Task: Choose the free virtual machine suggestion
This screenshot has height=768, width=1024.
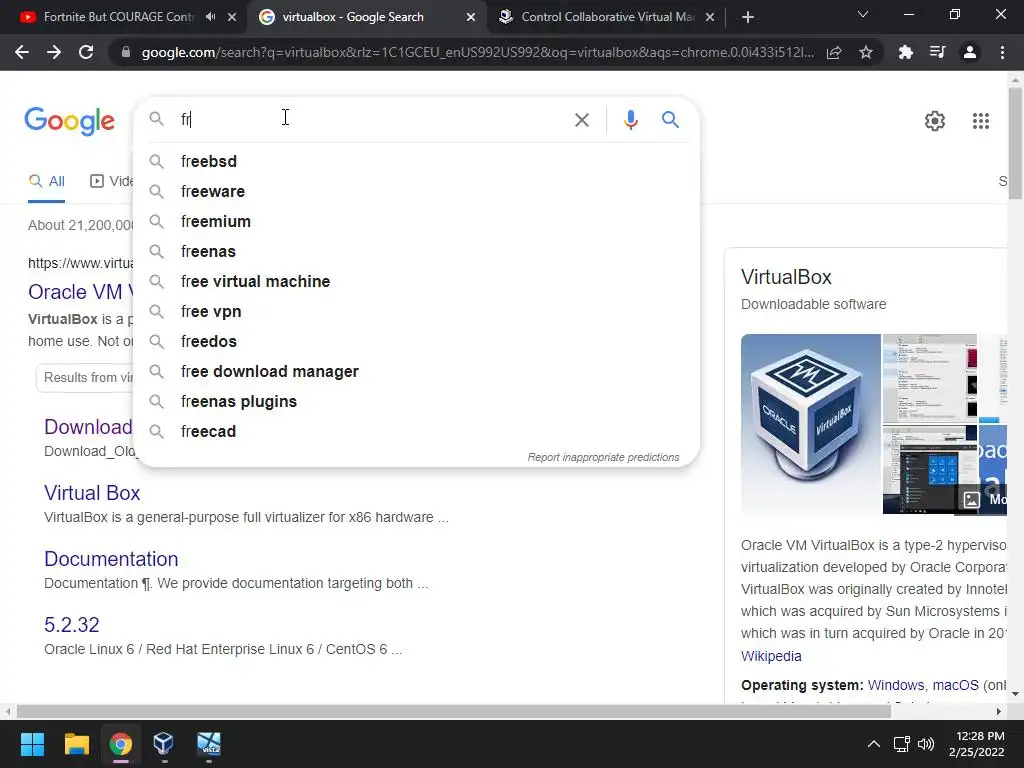Action: pyautogui.click(x=416, y=281)
